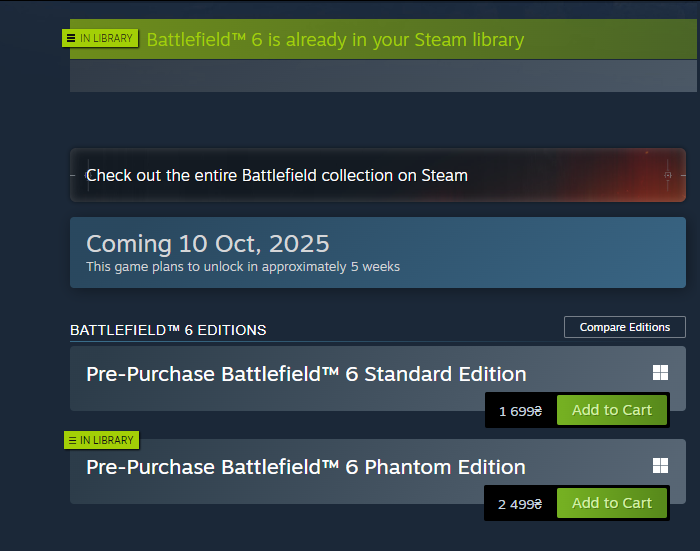Click the IN LIBRARY label above Phantom Edition
The image size is (700, 551).
click(107, 440)
